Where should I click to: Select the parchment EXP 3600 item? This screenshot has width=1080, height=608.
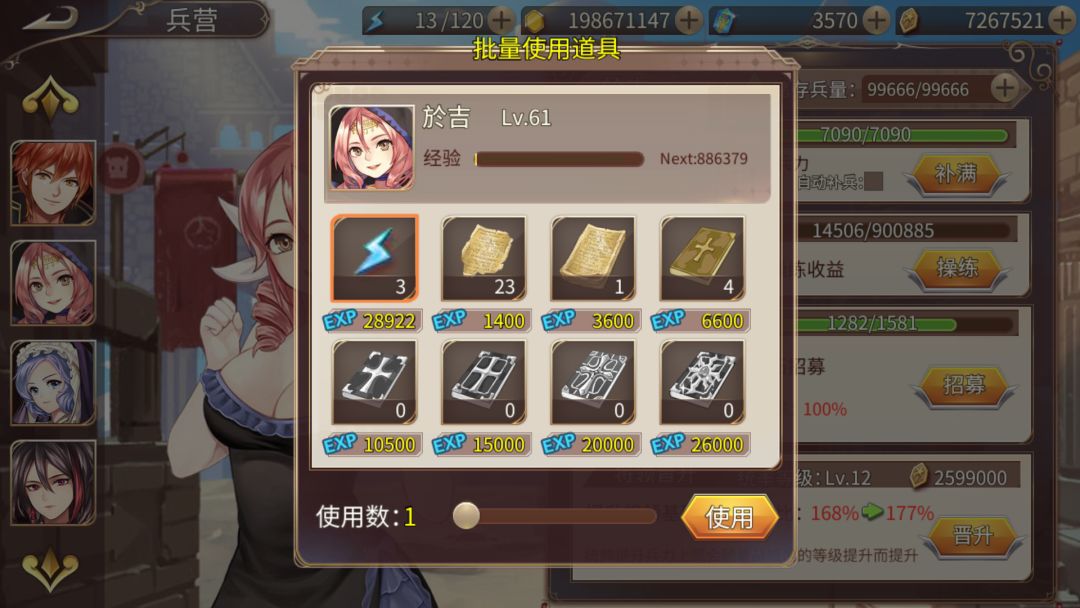[x=592, y=258]
